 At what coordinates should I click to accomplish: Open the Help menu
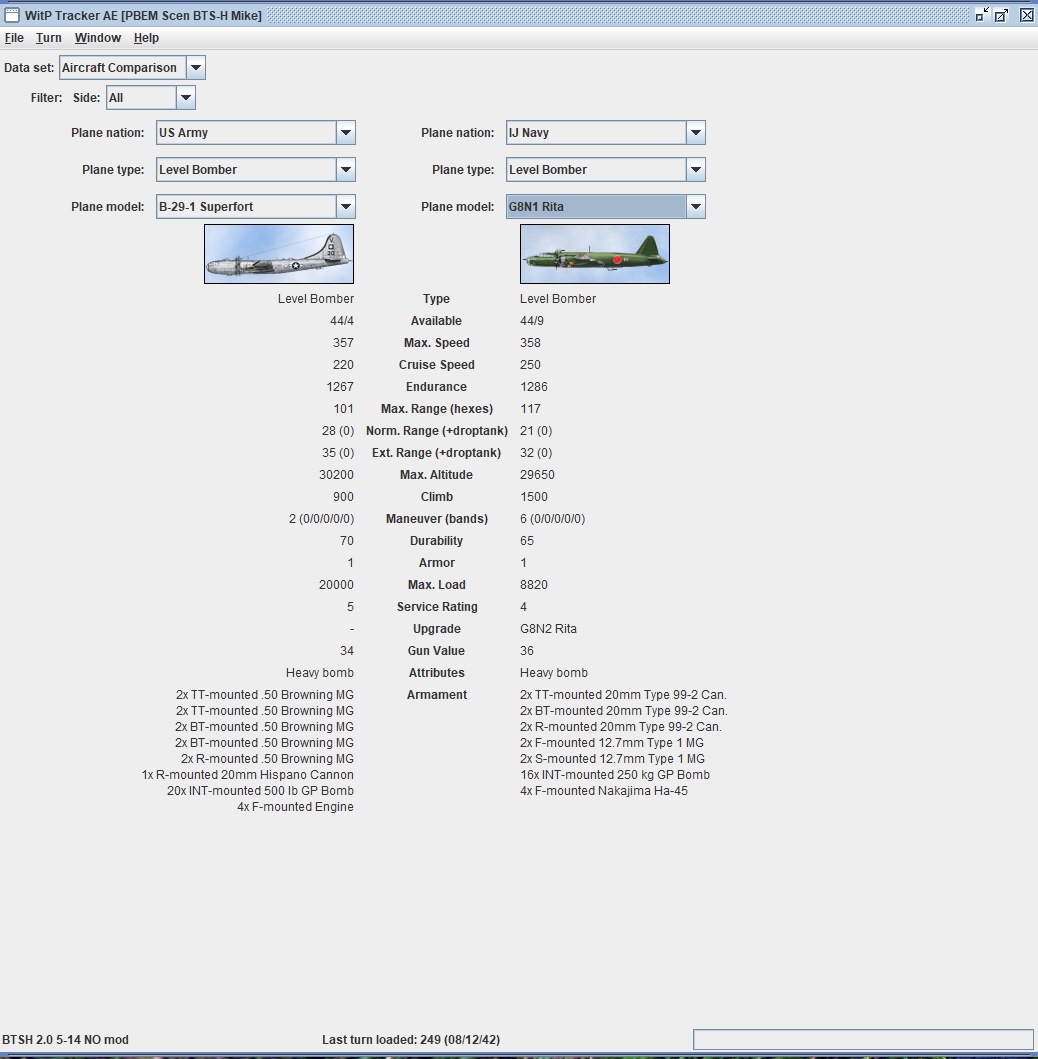(x=146, y=38)
